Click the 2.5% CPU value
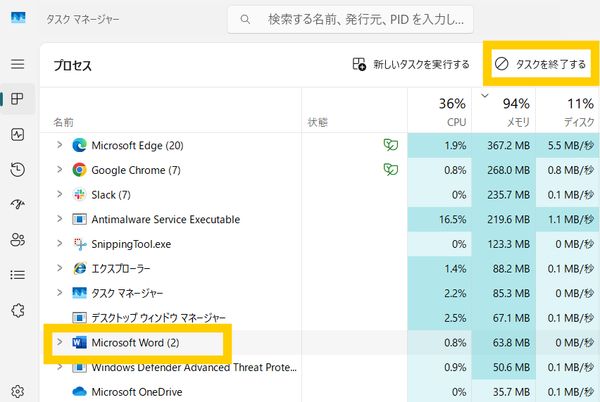Image resolution: width=600 pixels, height=402 pixels. [455, 318]
